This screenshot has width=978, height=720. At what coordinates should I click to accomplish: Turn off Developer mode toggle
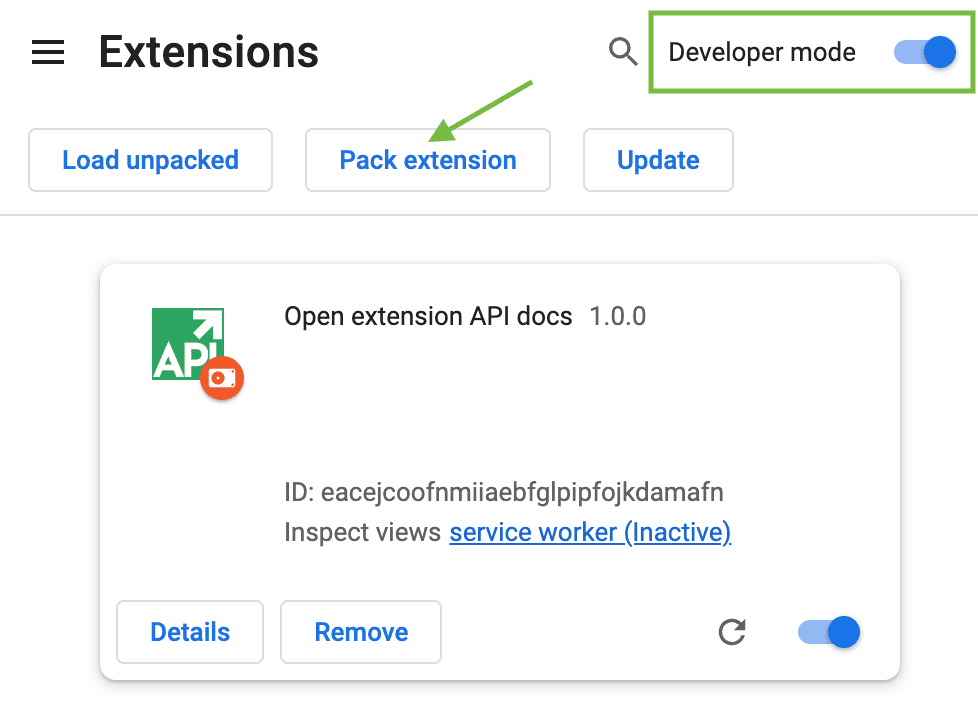[x=926, y=52]
